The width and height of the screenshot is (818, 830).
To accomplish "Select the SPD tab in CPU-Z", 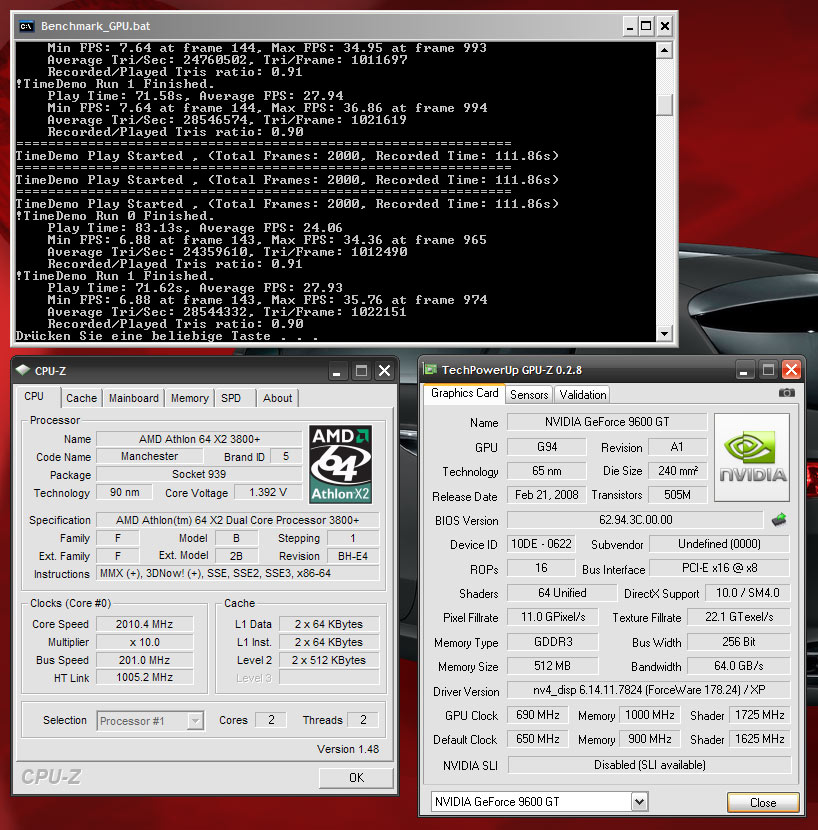I will pyautogui.click(x=231, y=398).
